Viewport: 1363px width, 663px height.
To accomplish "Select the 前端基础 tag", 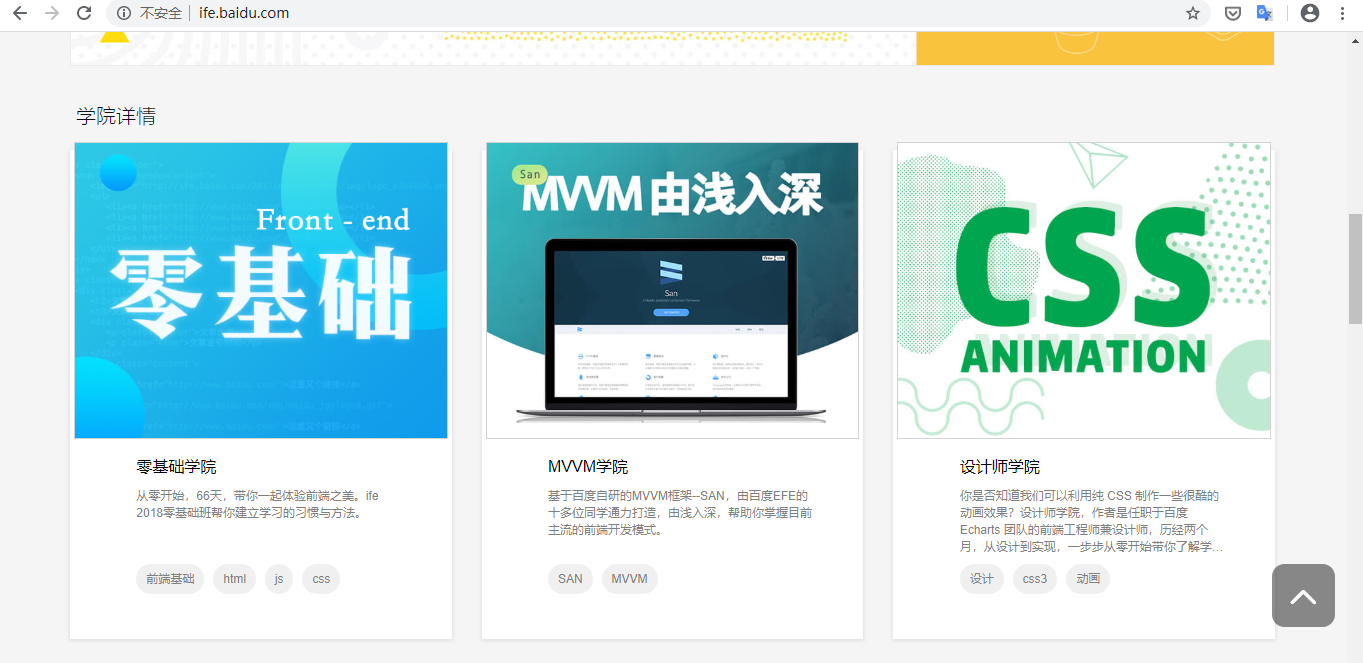I will click(170, 579).
